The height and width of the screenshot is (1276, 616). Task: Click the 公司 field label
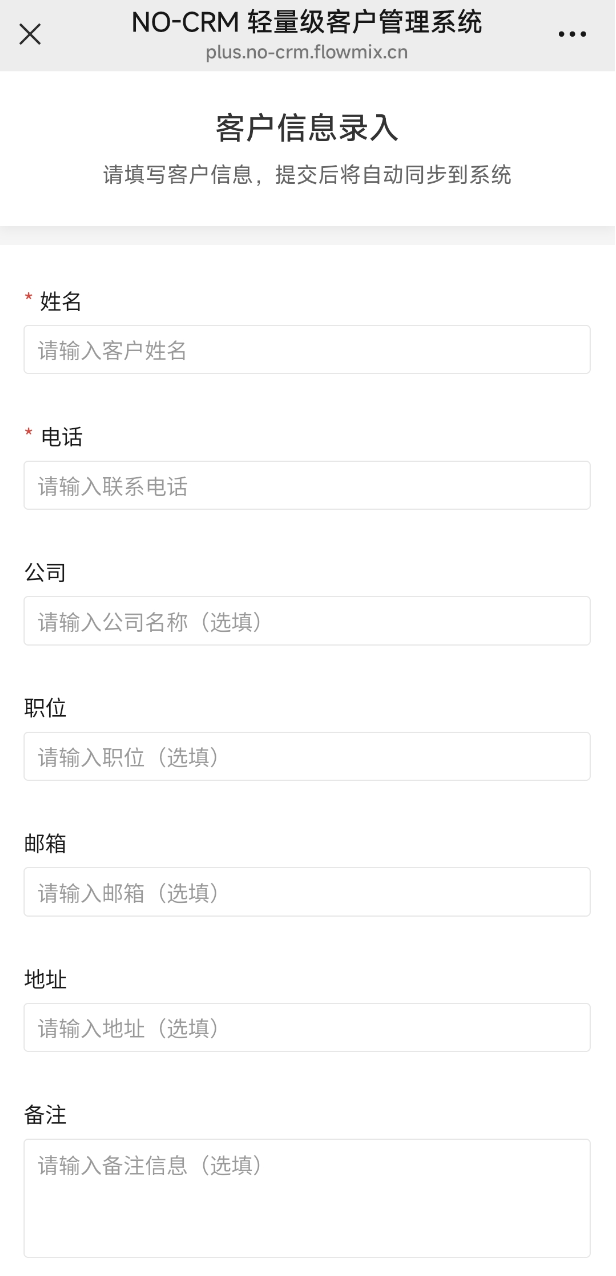point(45,572)
